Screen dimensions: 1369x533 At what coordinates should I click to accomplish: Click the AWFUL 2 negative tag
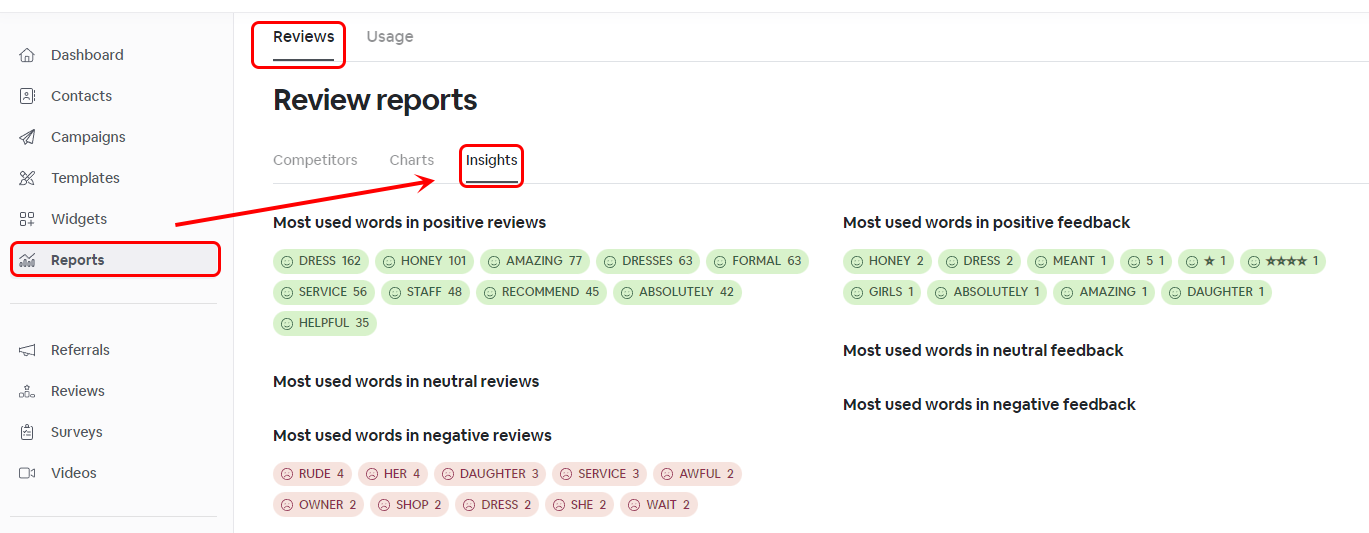tap(697, 474)
